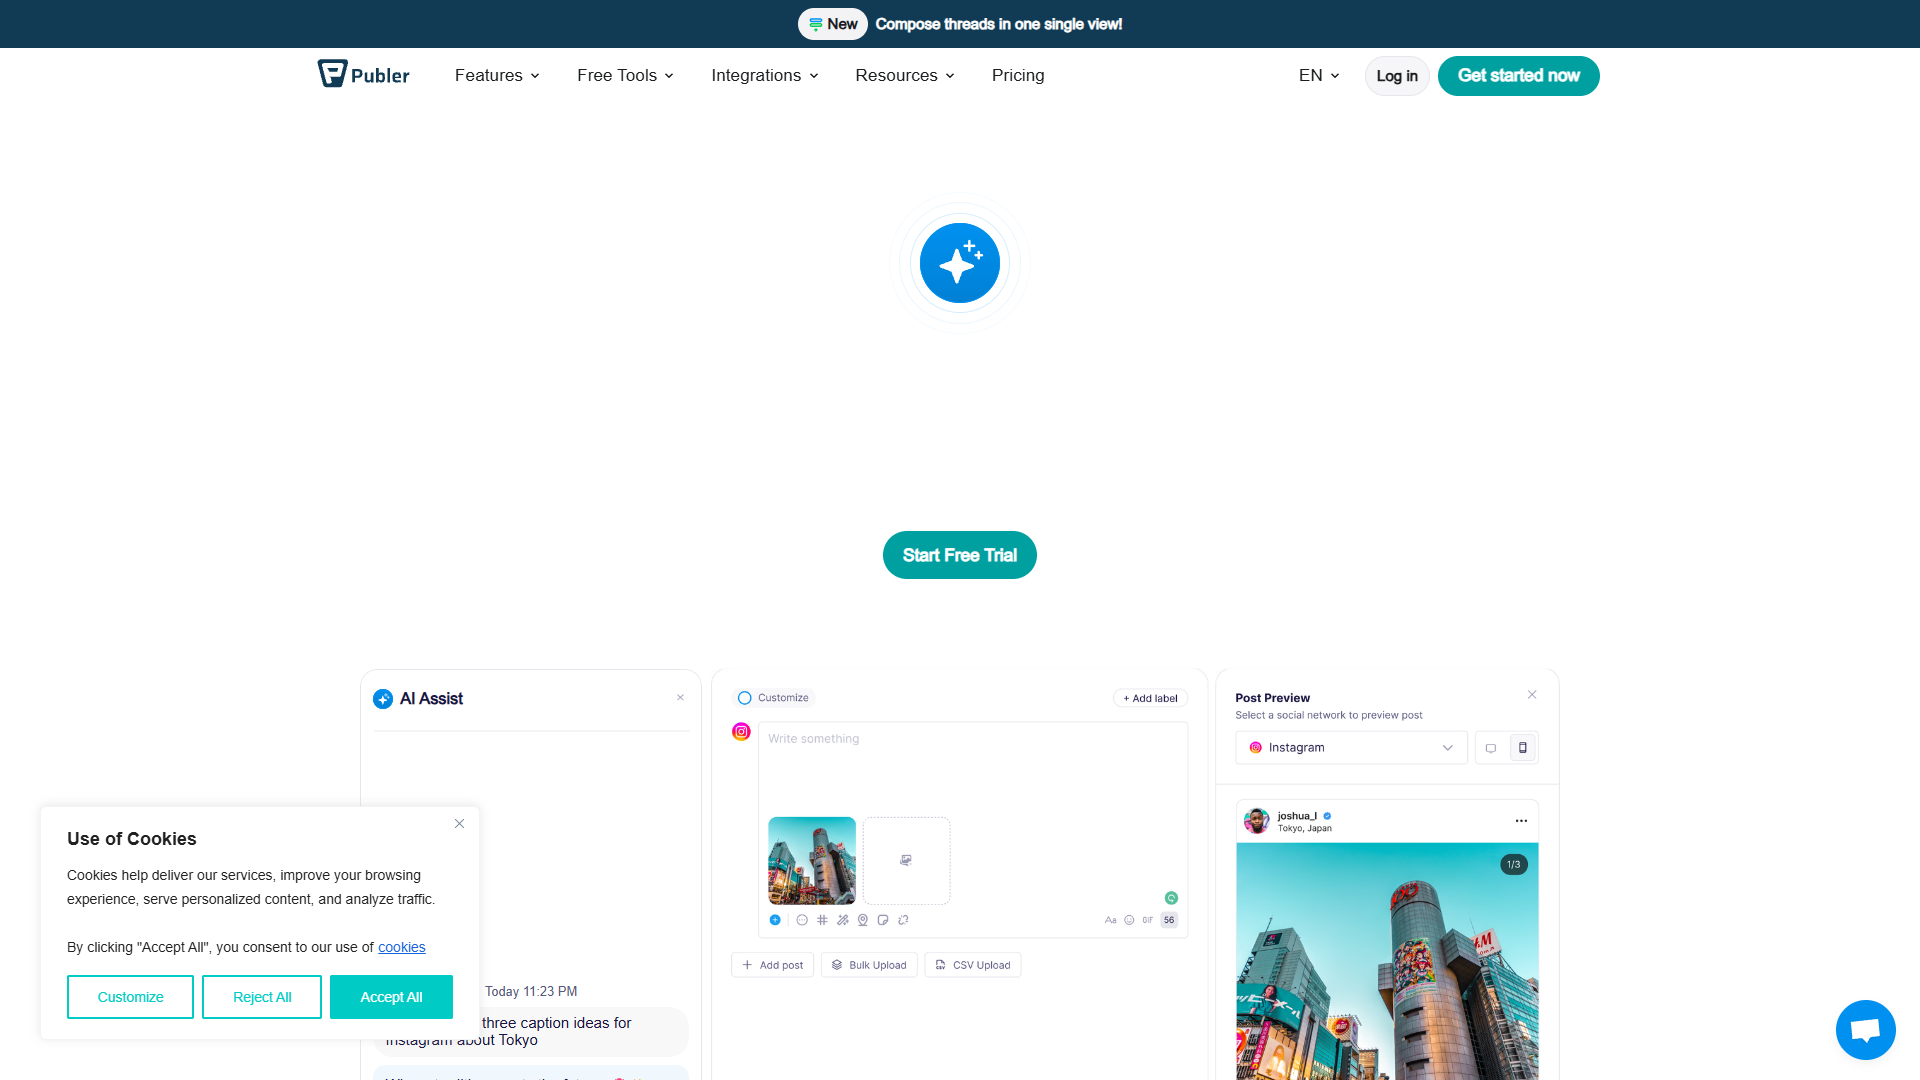Close the Post Preview panel

(x=1532, y=694)
